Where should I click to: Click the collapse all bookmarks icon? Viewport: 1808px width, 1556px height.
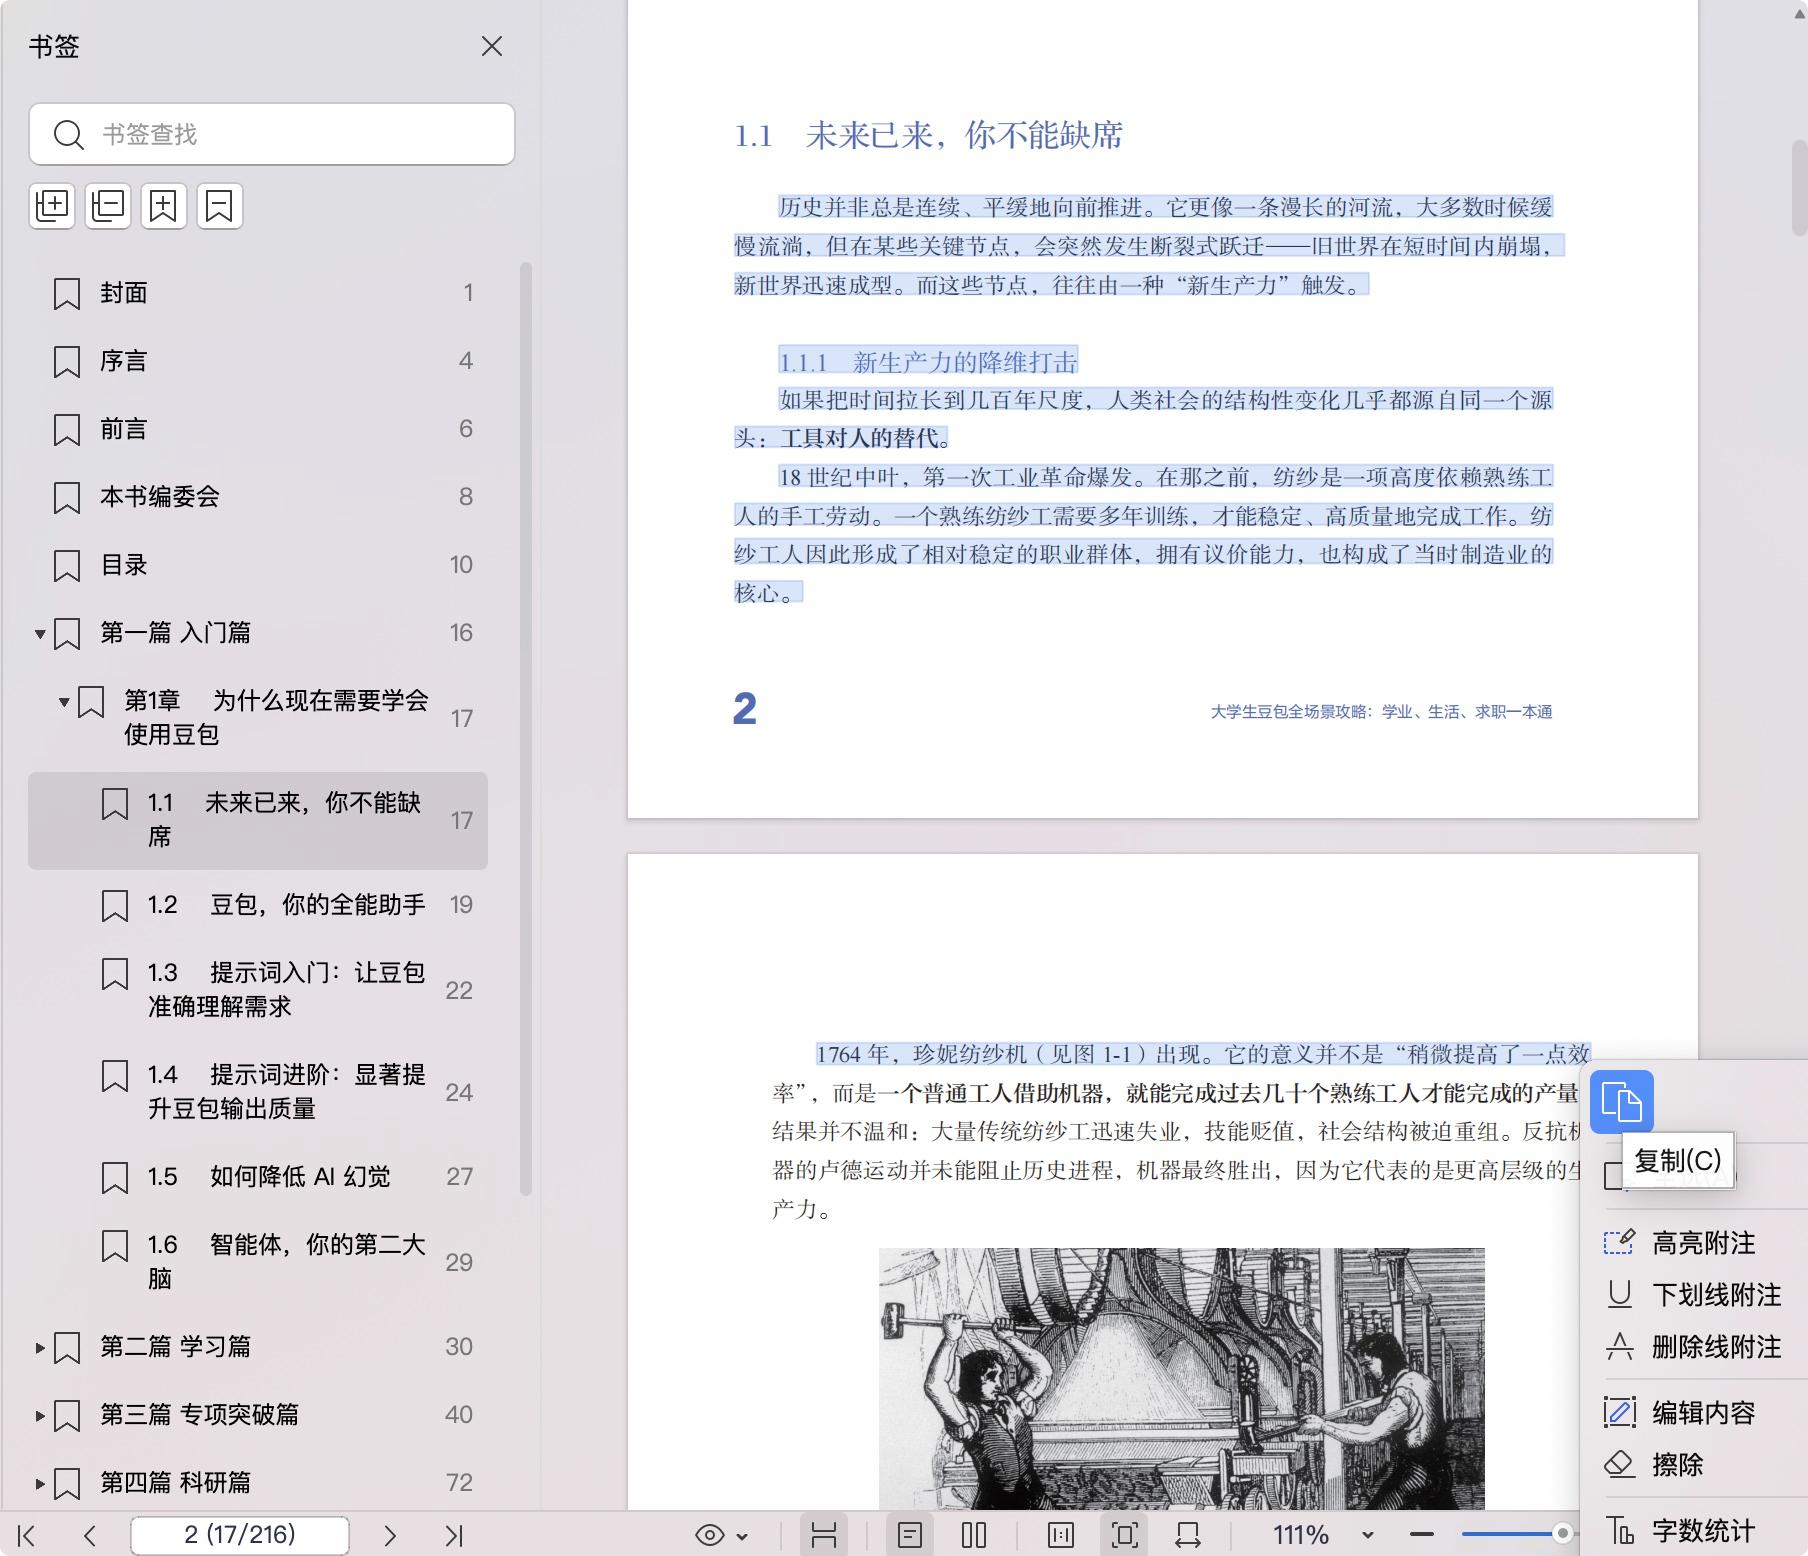coord(108,206)
